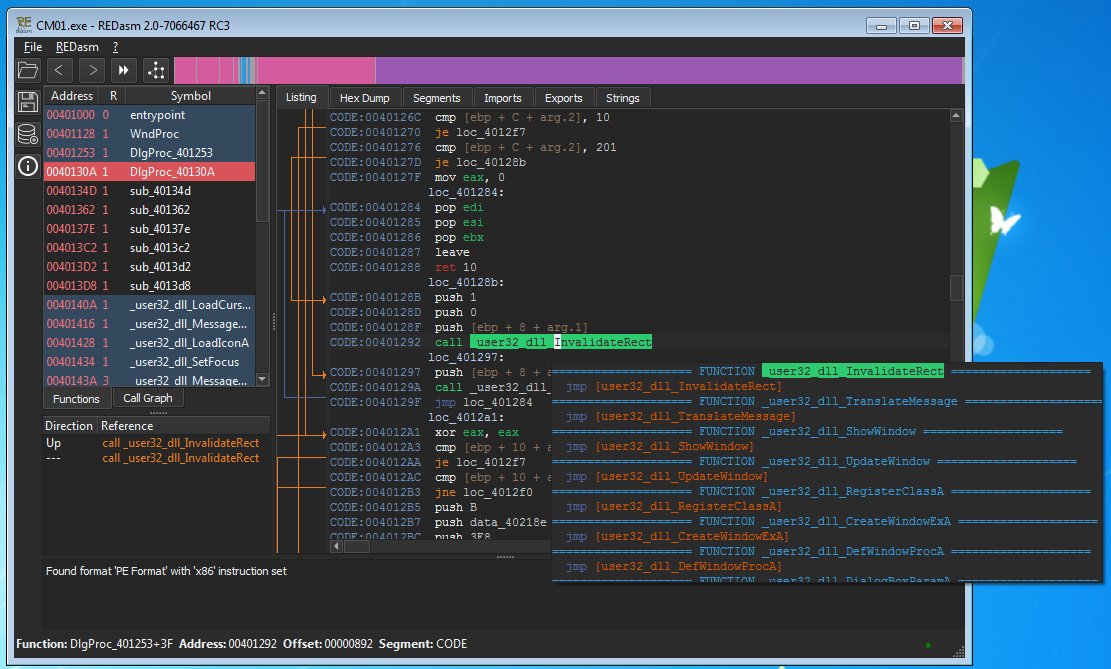Click loc_4012f7 in the je at 00401270
1111x669 pixels.
[x=490, y=133]
